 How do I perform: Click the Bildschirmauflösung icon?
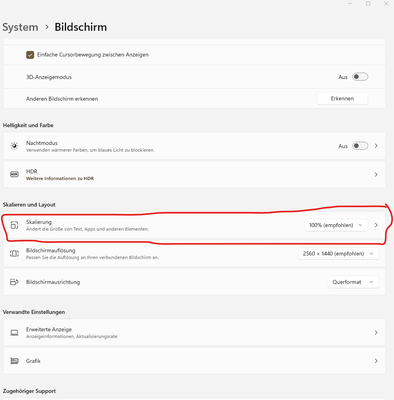coord(14,254)
